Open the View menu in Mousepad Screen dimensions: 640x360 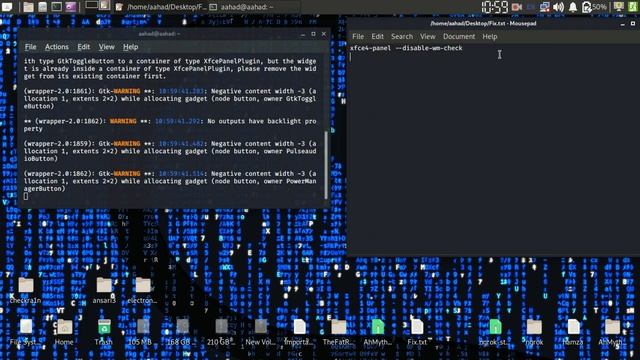pyautogui.click(x=428, y=37)
